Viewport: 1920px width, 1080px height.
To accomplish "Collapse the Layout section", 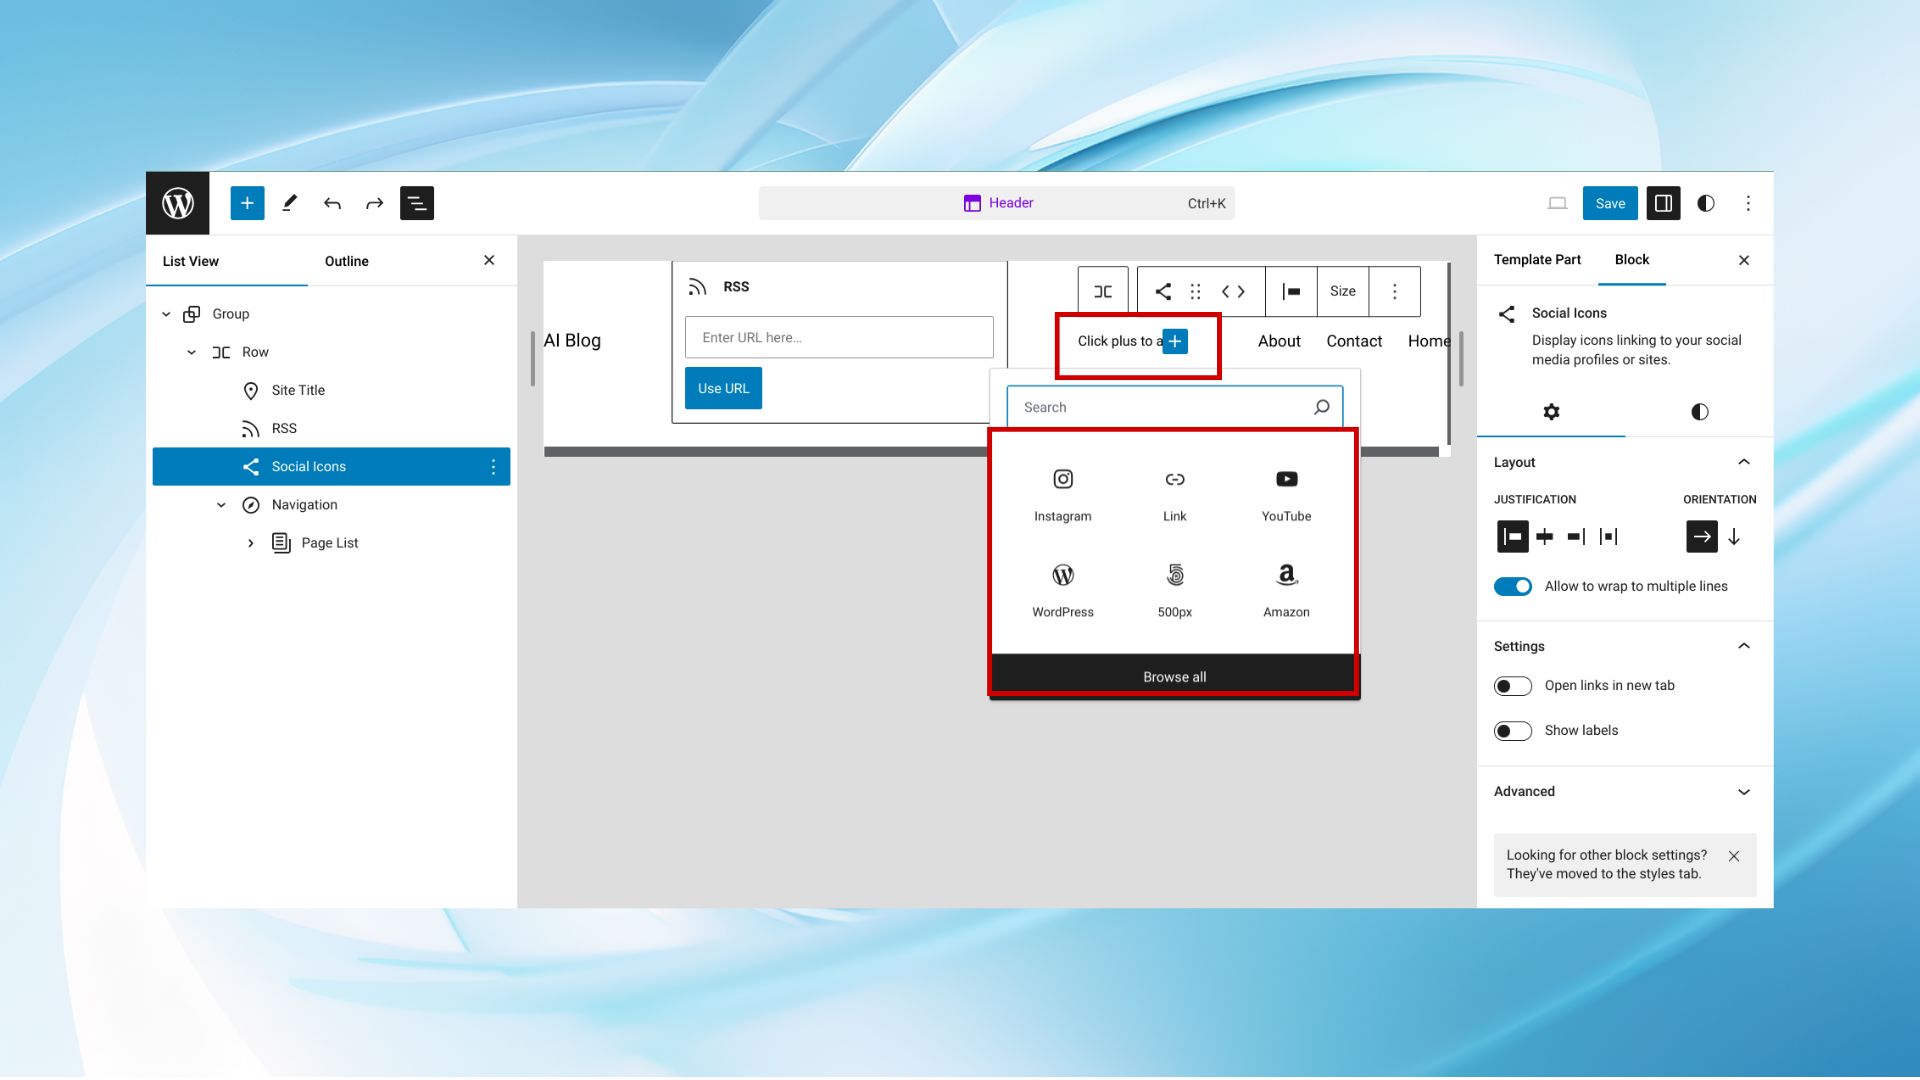I will (x=1743, y=462).
